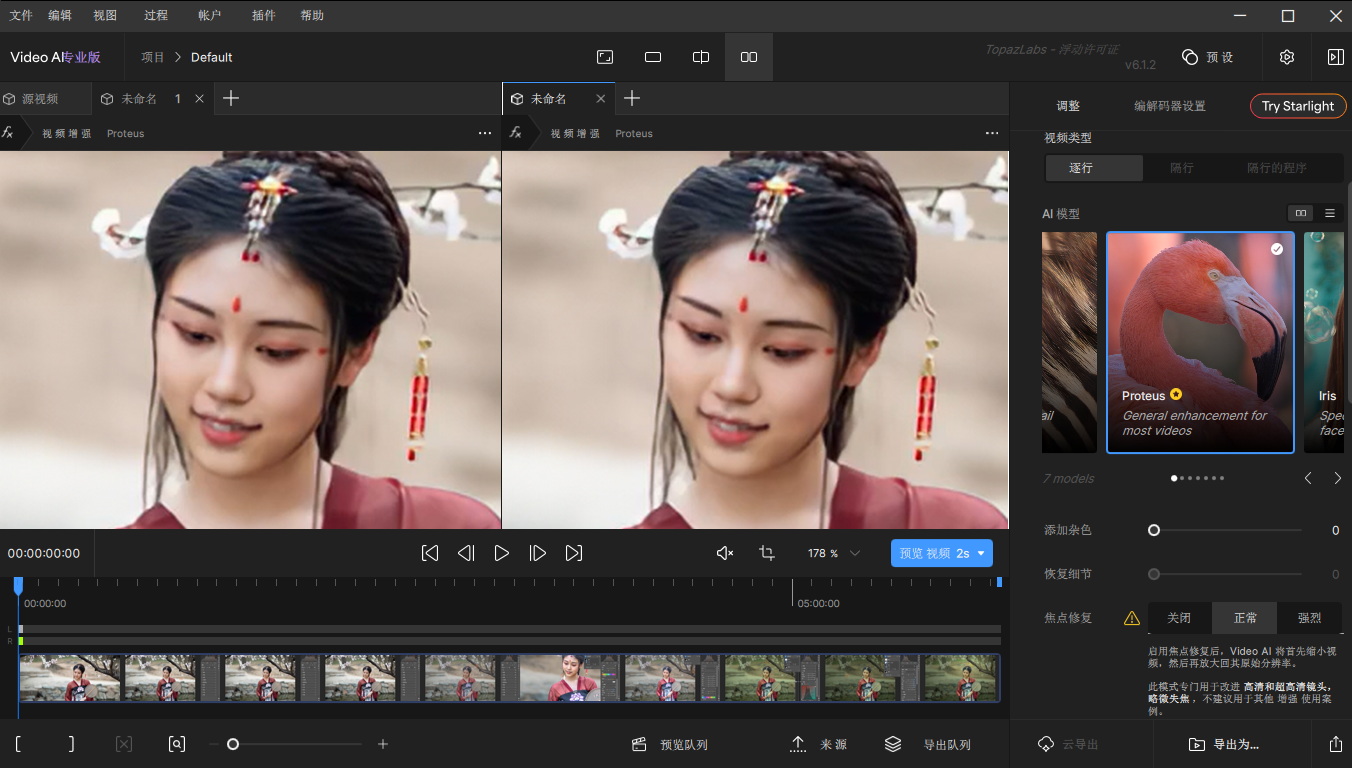Click 来源 button
Viewport: 1352px width, 768px height.
(x=818, y=745)
